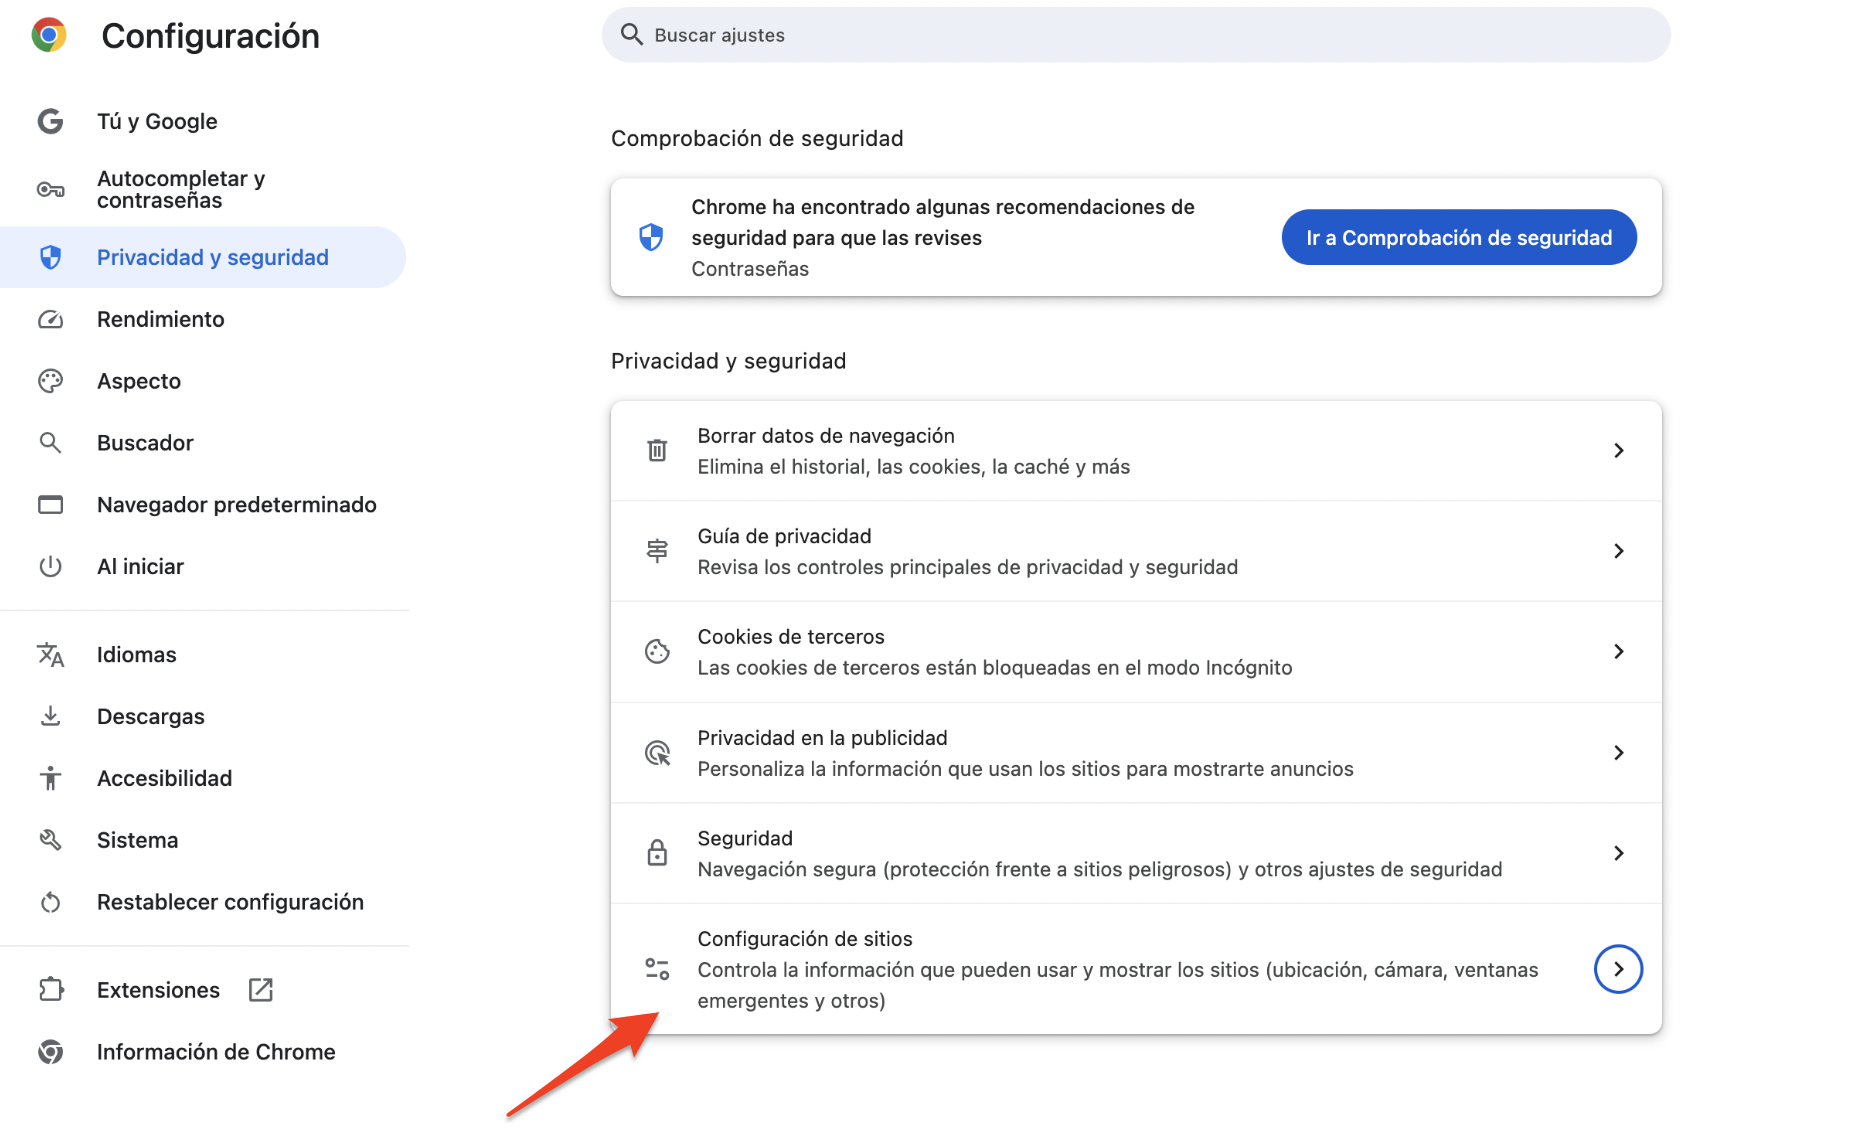Open Privacidad en la publicidad
The image size is (1874, 1148).
(x=1619, y=752)
